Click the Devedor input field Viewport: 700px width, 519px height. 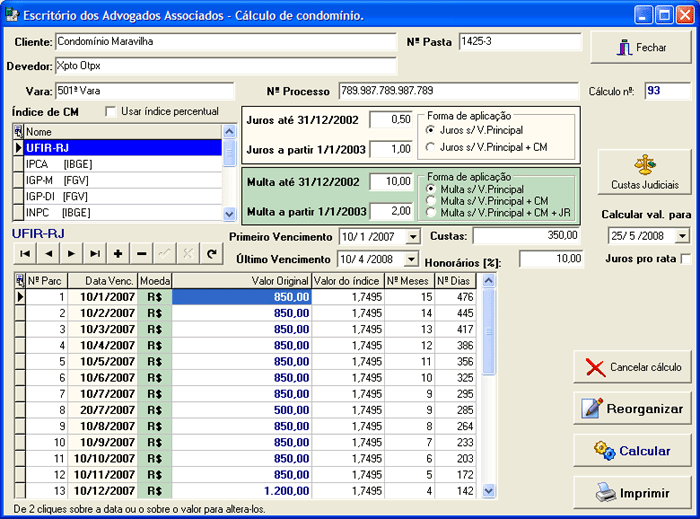pyautogui.click(x=225, y=66)
